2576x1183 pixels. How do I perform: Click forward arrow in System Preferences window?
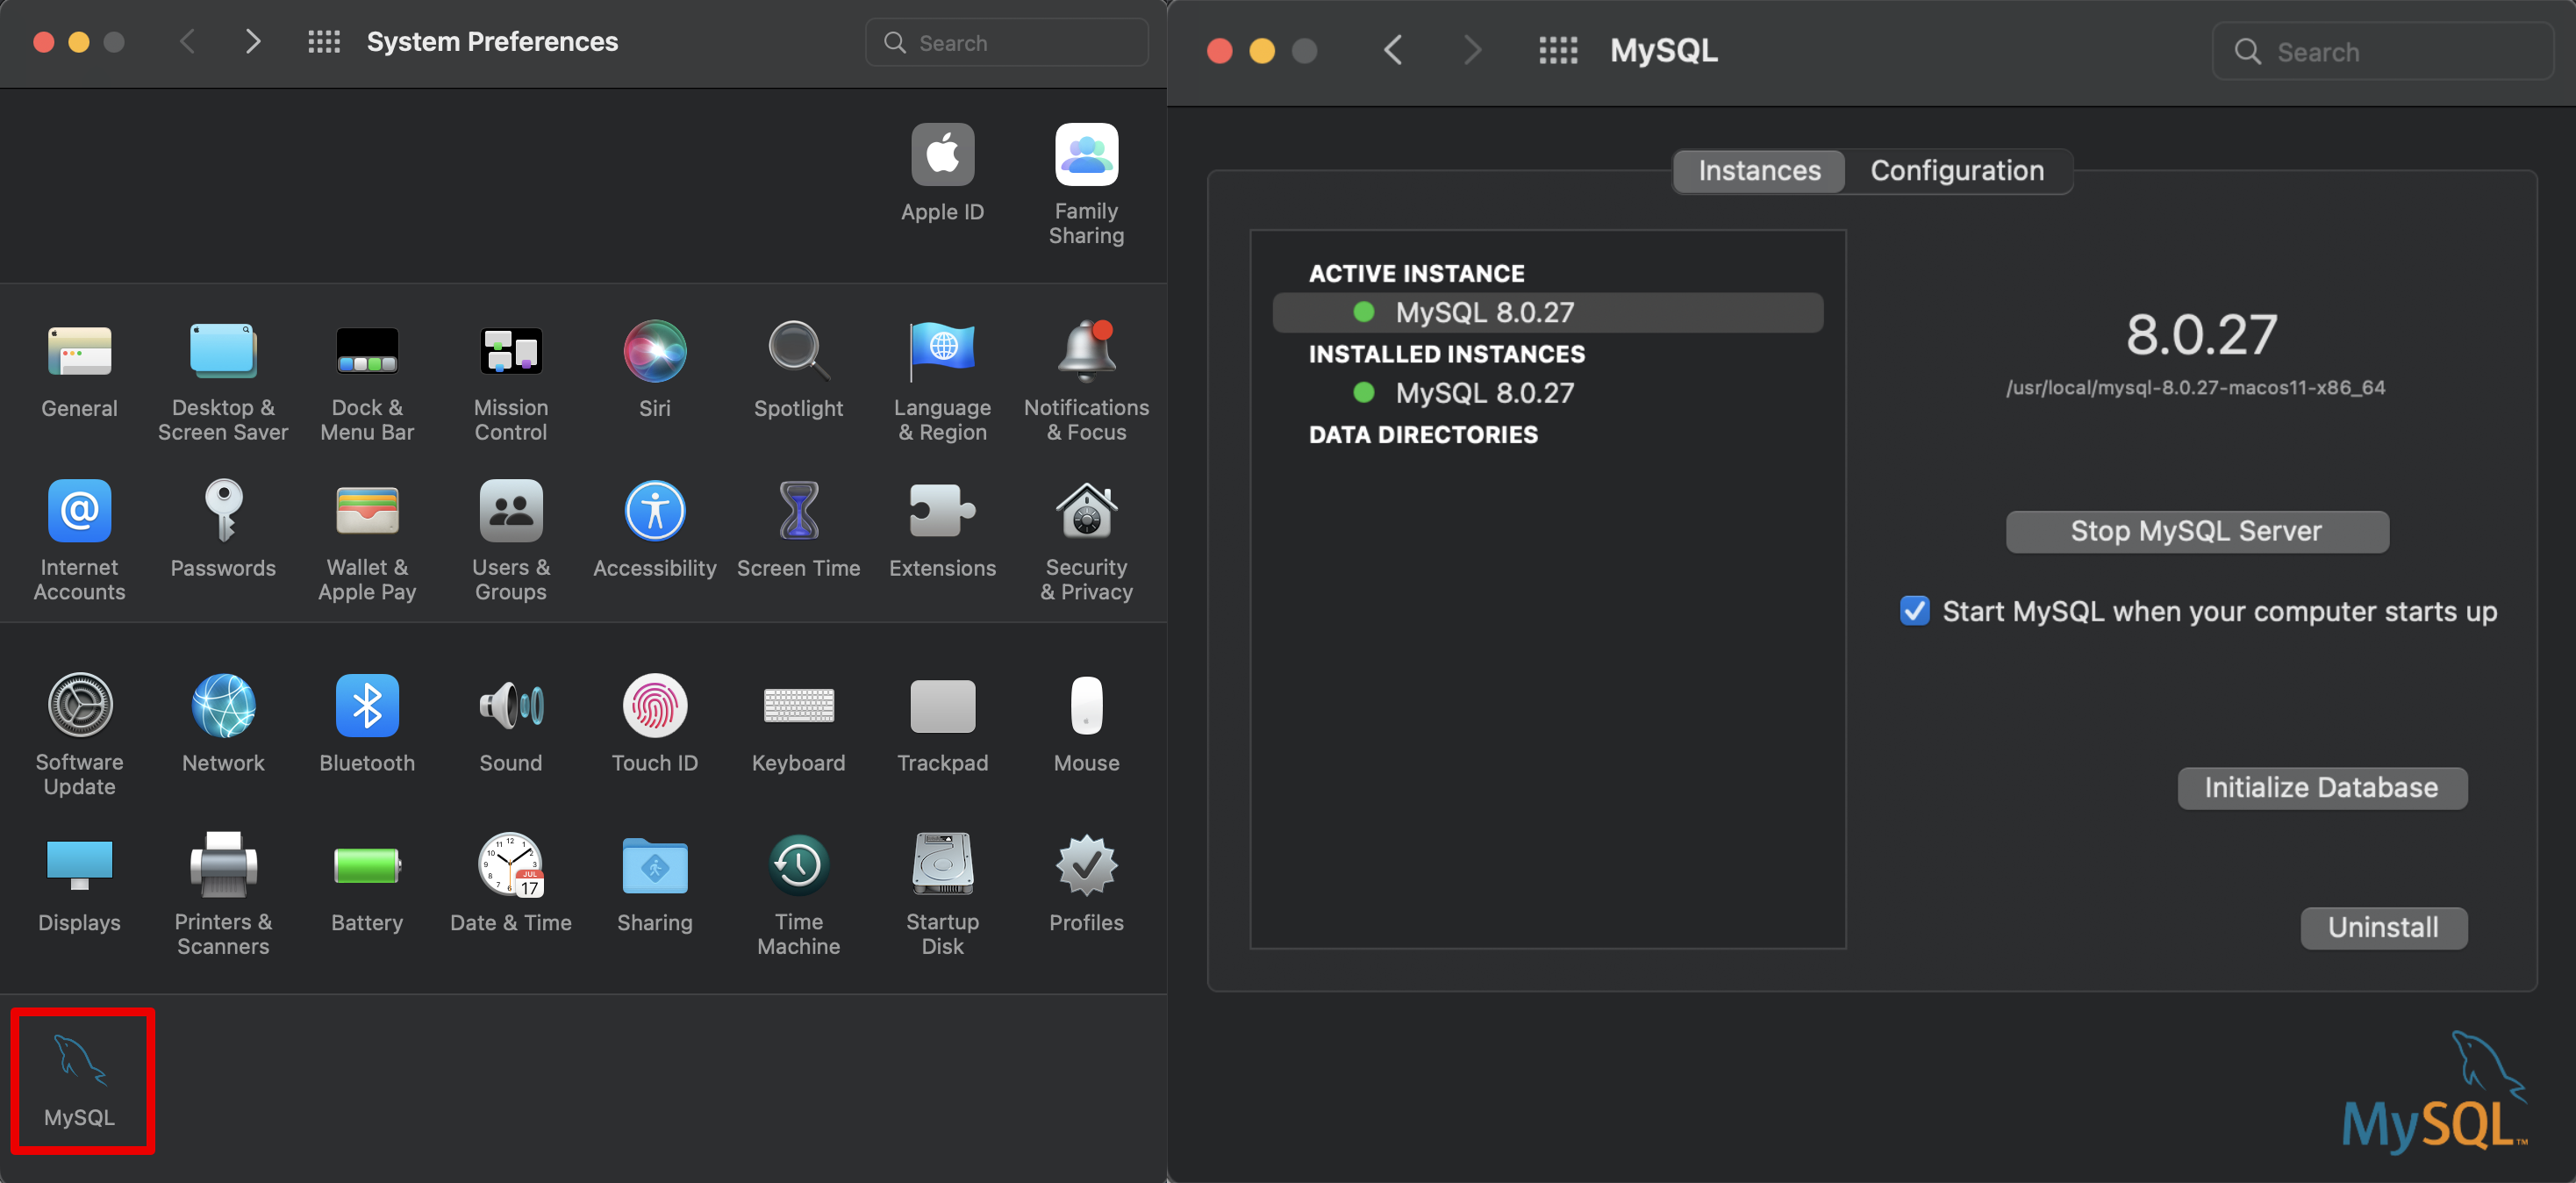[253, 42]
